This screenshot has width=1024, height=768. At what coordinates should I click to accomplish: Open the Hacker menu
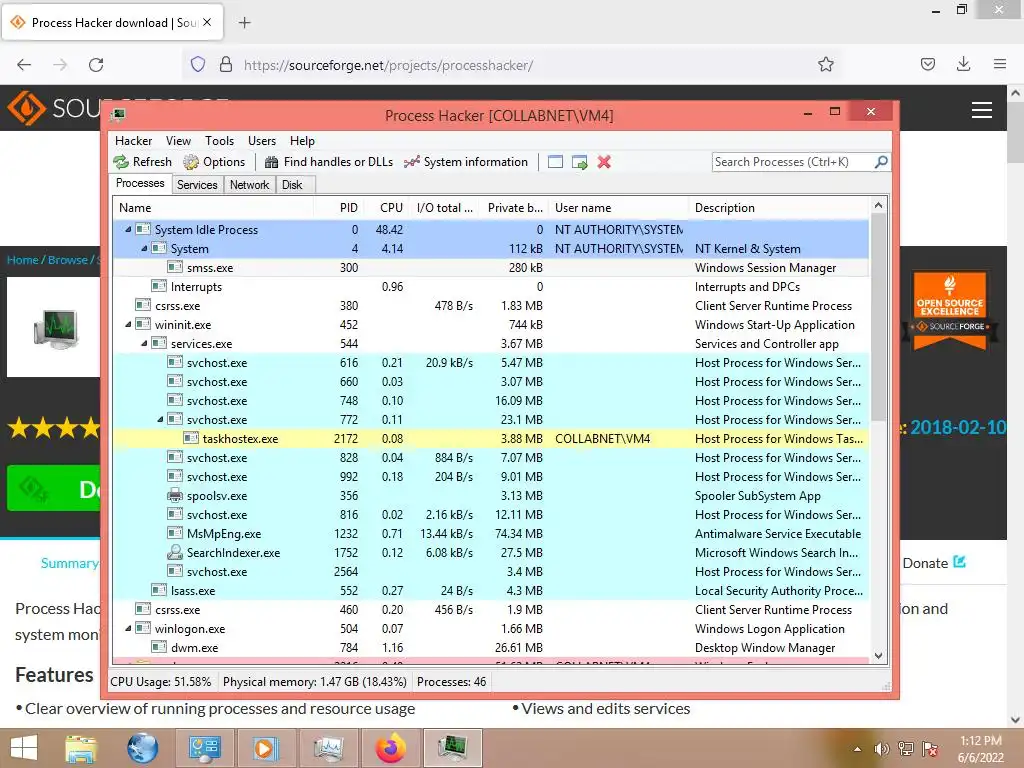[133, 141]
